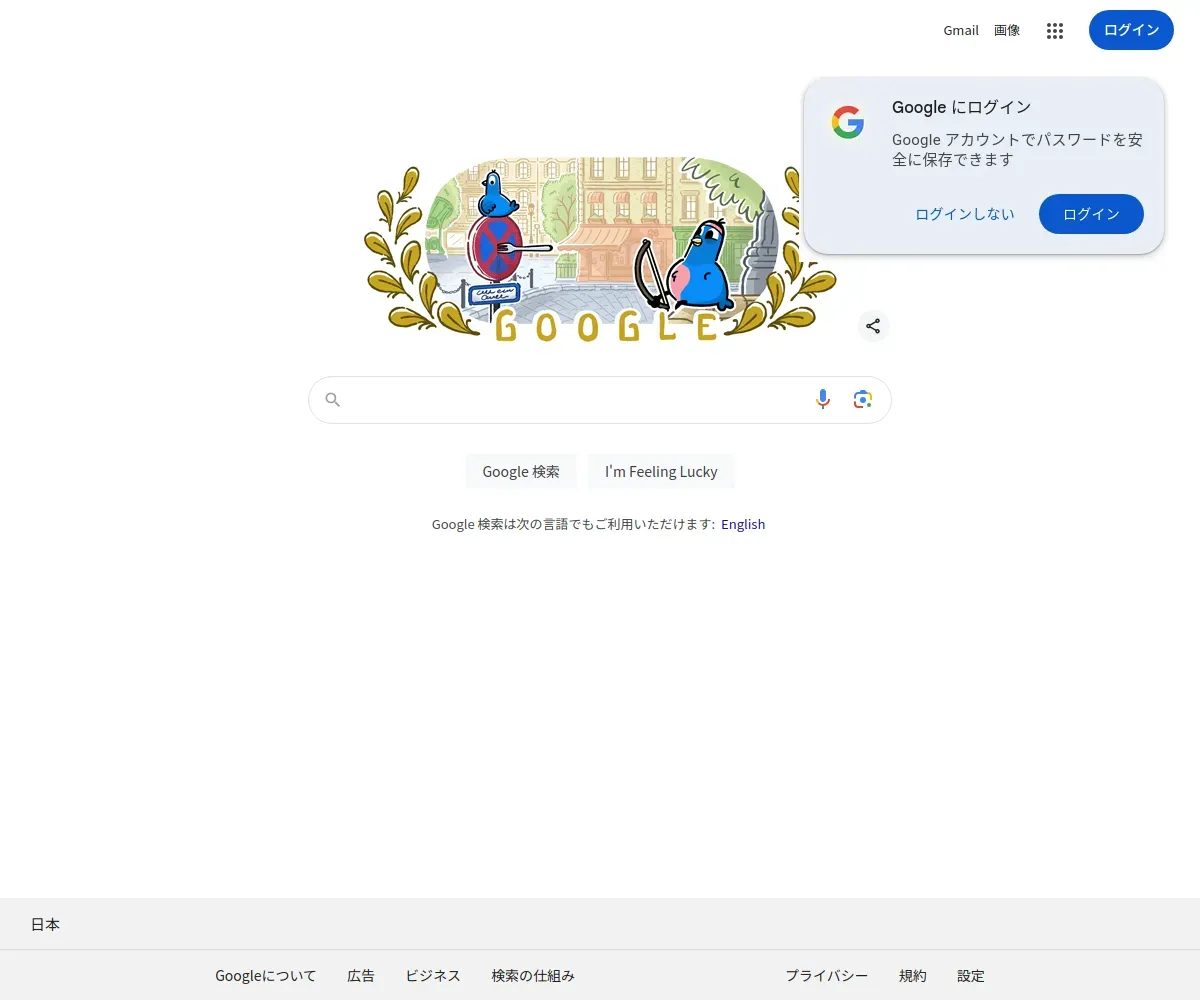Open the Google apps grid icon
Image resolution: width=1200 pixels, height=1000 pixels.
(x=1055, y=30)
